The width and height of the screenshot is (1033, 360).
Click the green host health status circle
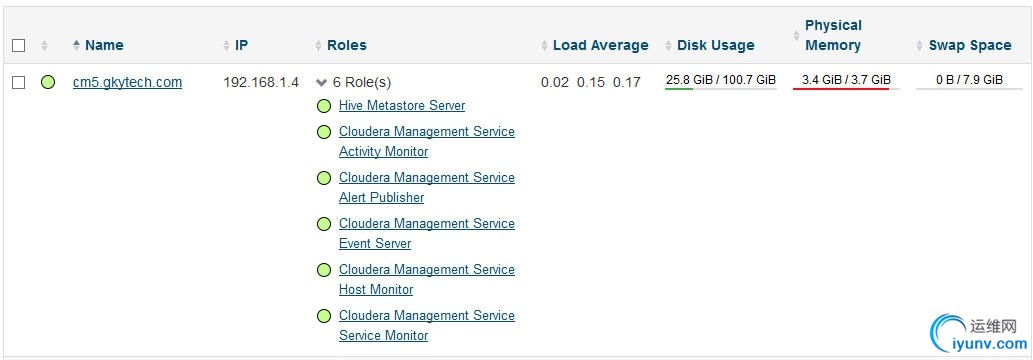48,82
